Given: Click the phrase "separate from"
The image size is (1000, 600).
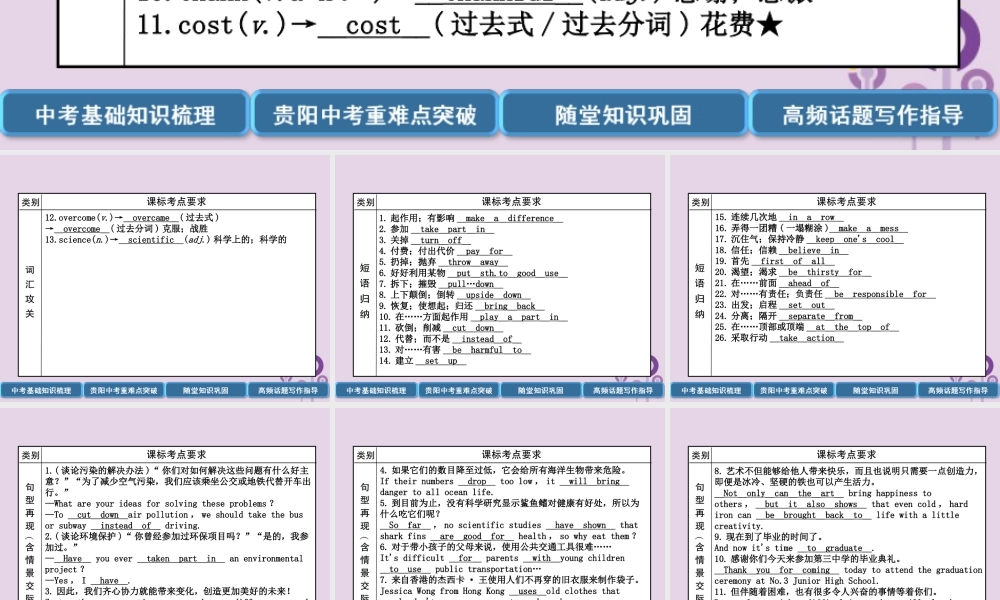Looking at the screenshot, I should (820, 316).
